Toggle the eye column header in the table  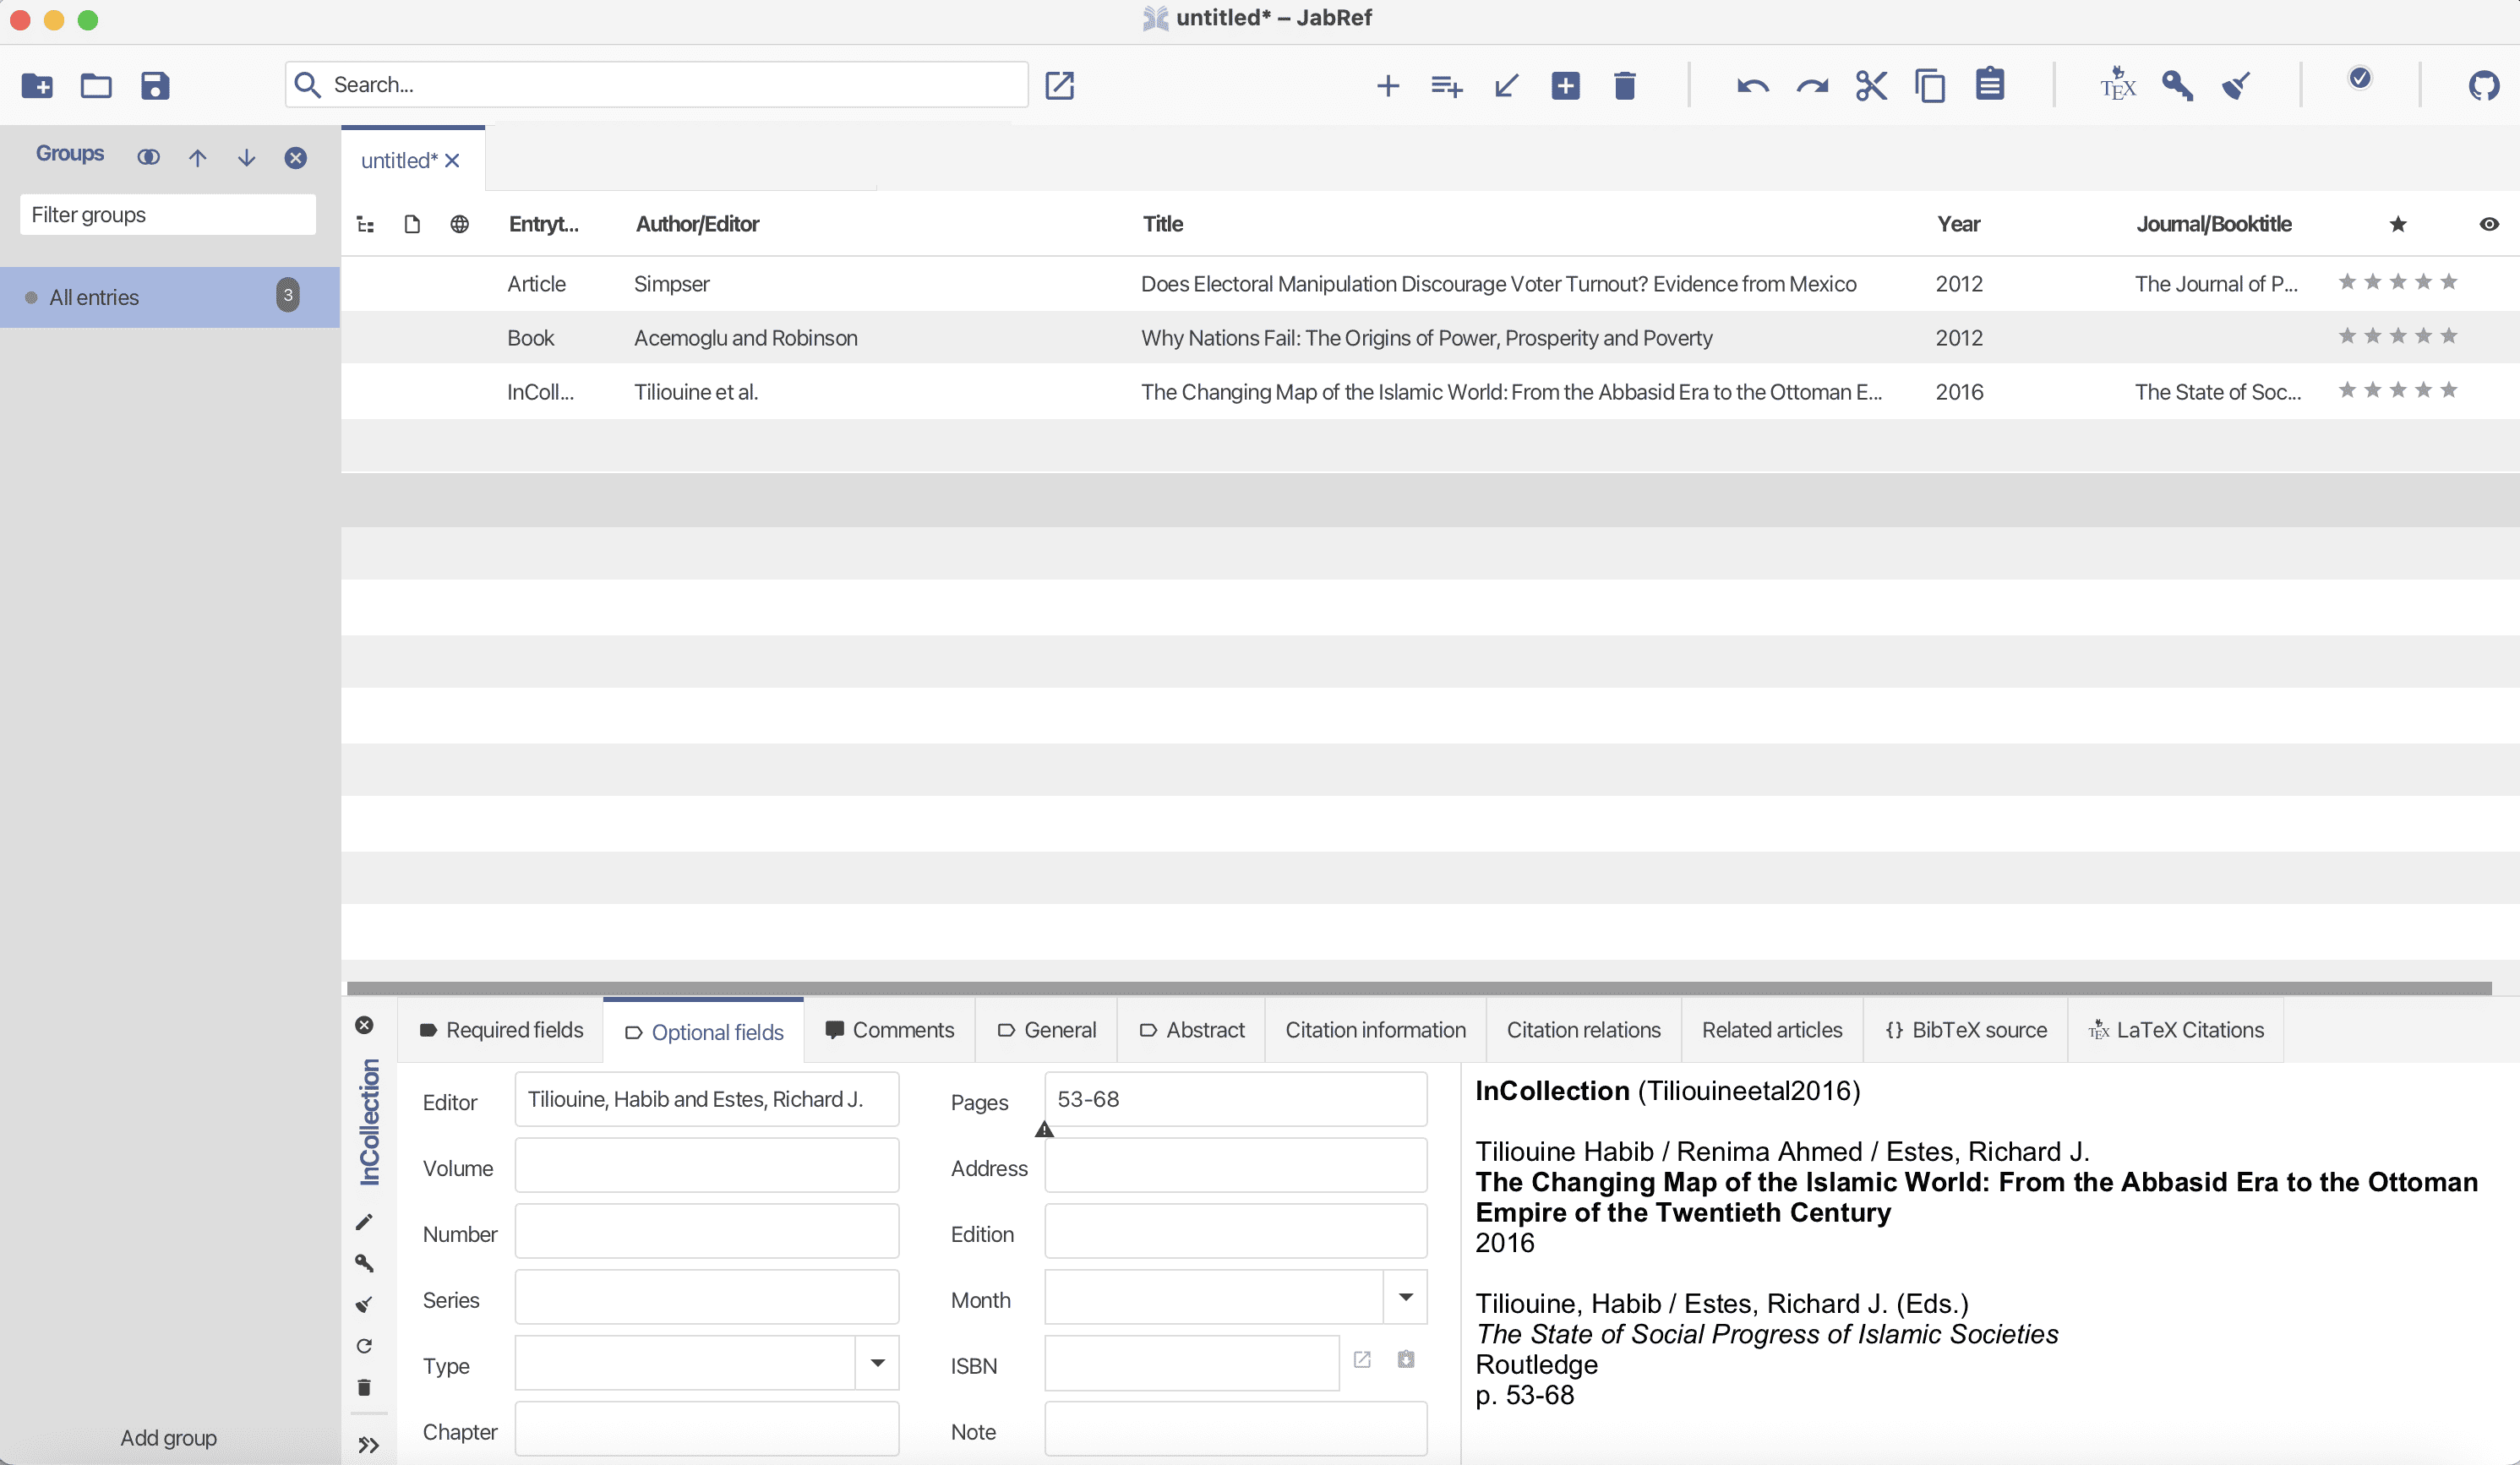2489,224
